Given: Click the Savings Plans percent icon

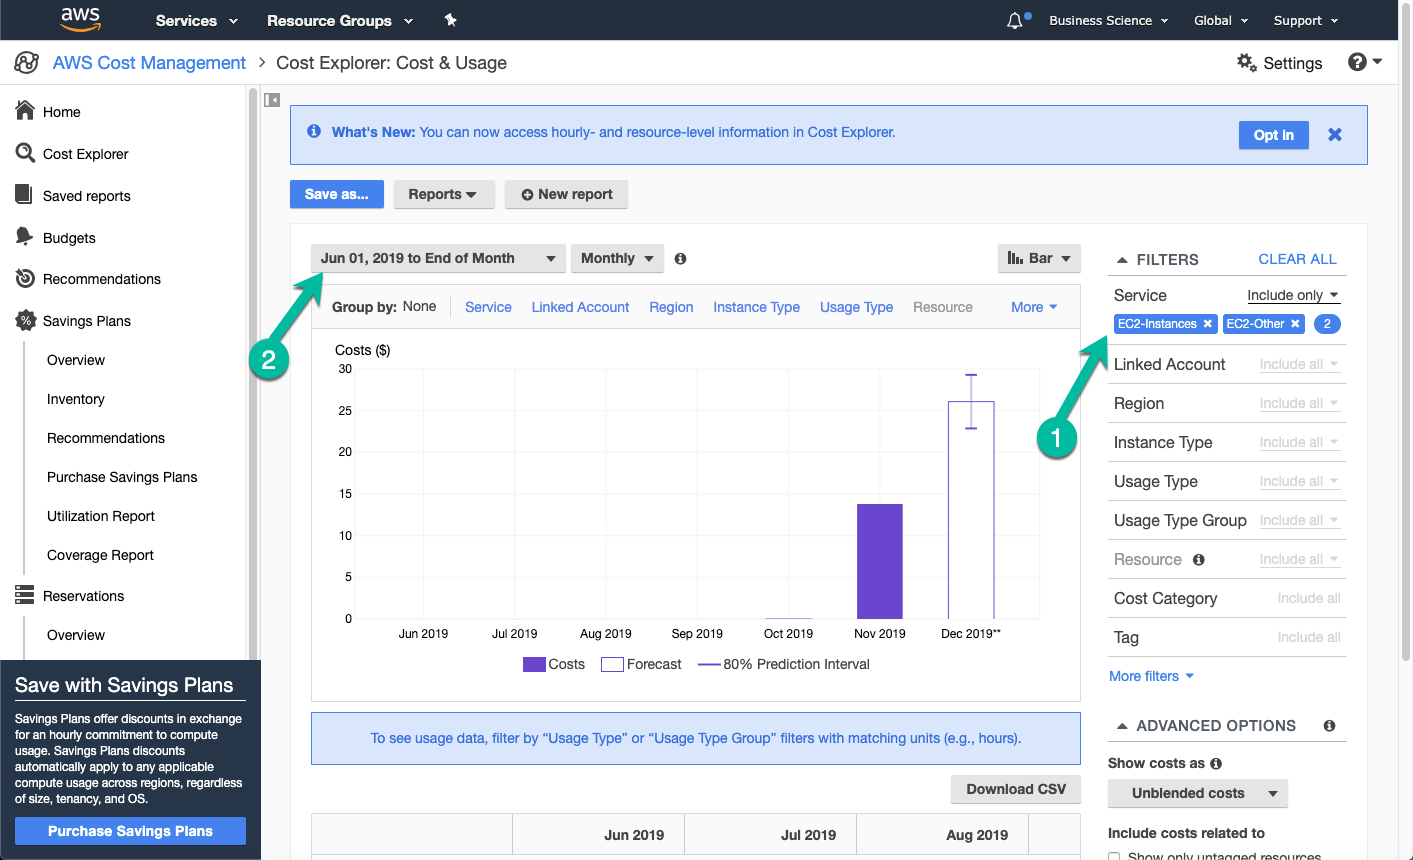Looking at the screenshot, I should 25,321.
